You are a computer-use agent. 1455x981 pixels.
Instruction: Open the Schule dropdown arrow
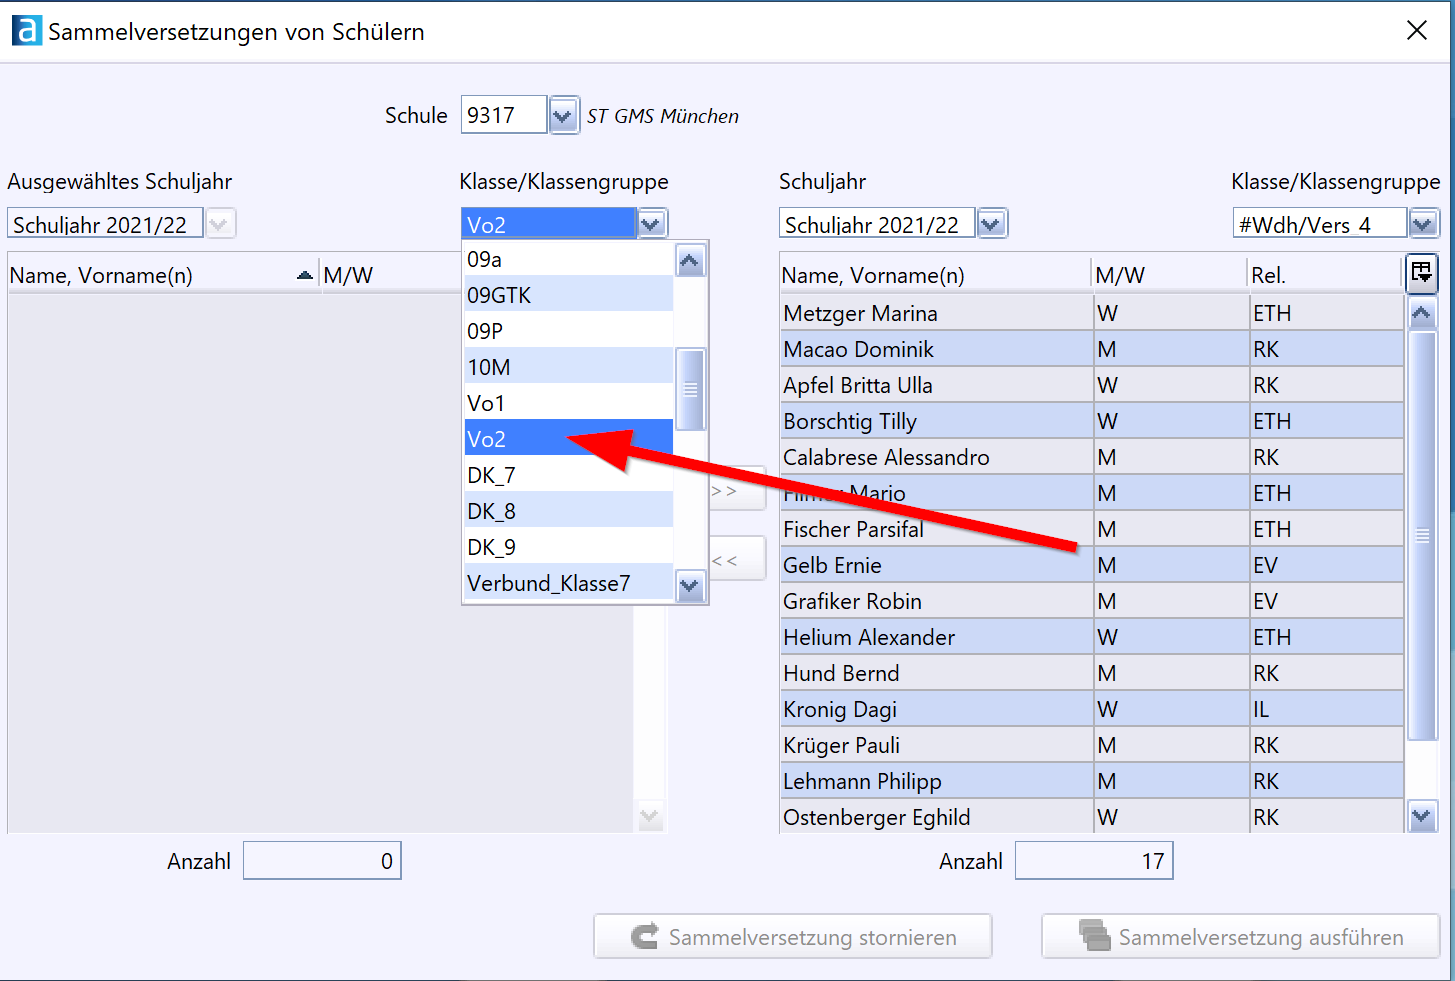563,116
